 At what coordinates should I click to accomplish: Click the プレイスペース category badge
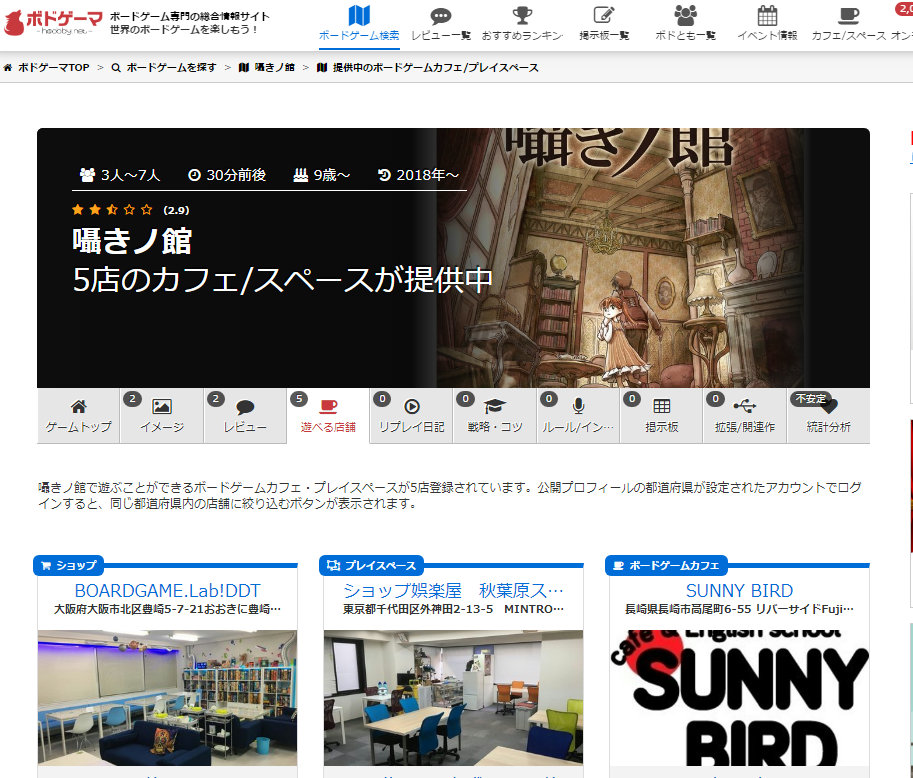[x=371, y=565]
